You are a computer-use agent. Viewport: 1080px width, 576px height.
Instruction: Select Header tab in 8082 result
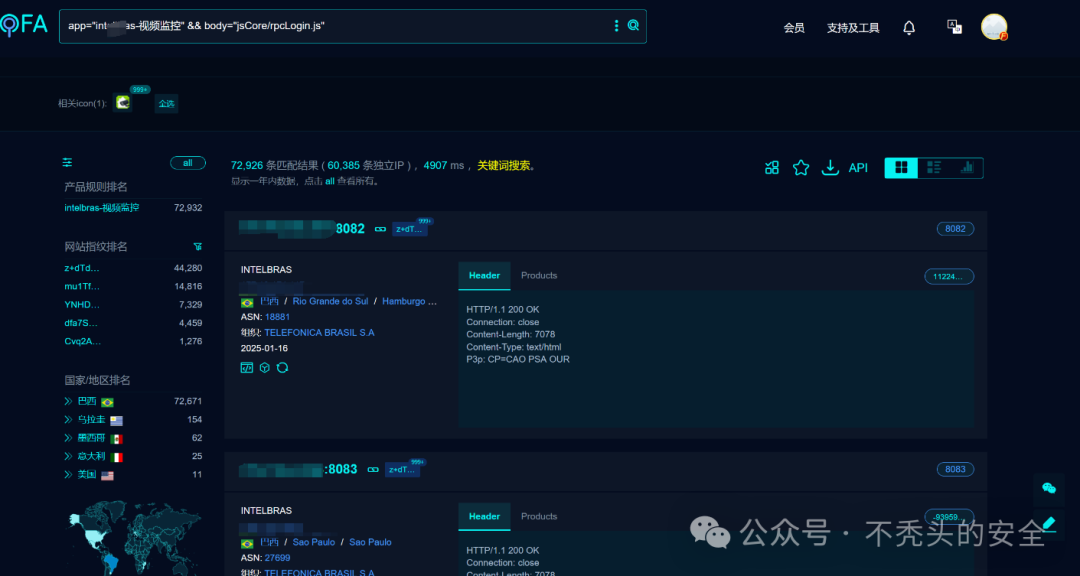(484, 276)
